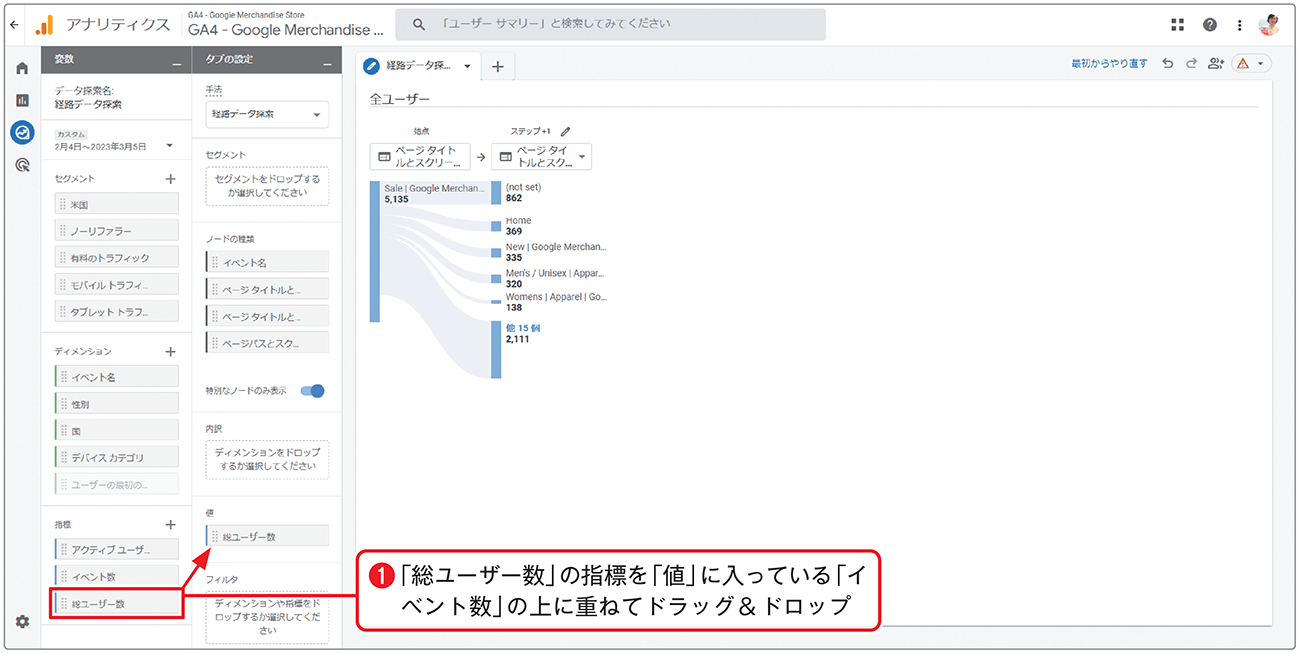Select the 総ユーザー数 chip under 指標
The image size is (1300, 653).
point(116,604)
